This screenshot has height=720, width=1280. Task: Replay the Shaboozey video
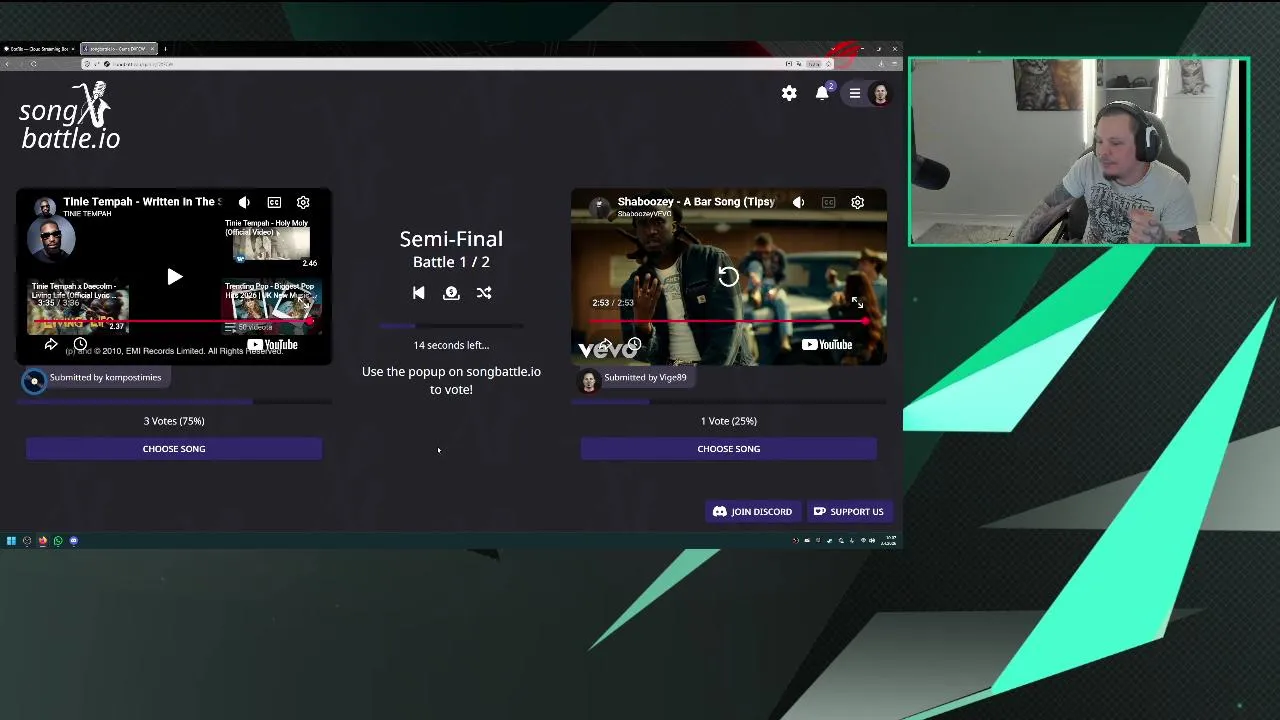[728, 277]
